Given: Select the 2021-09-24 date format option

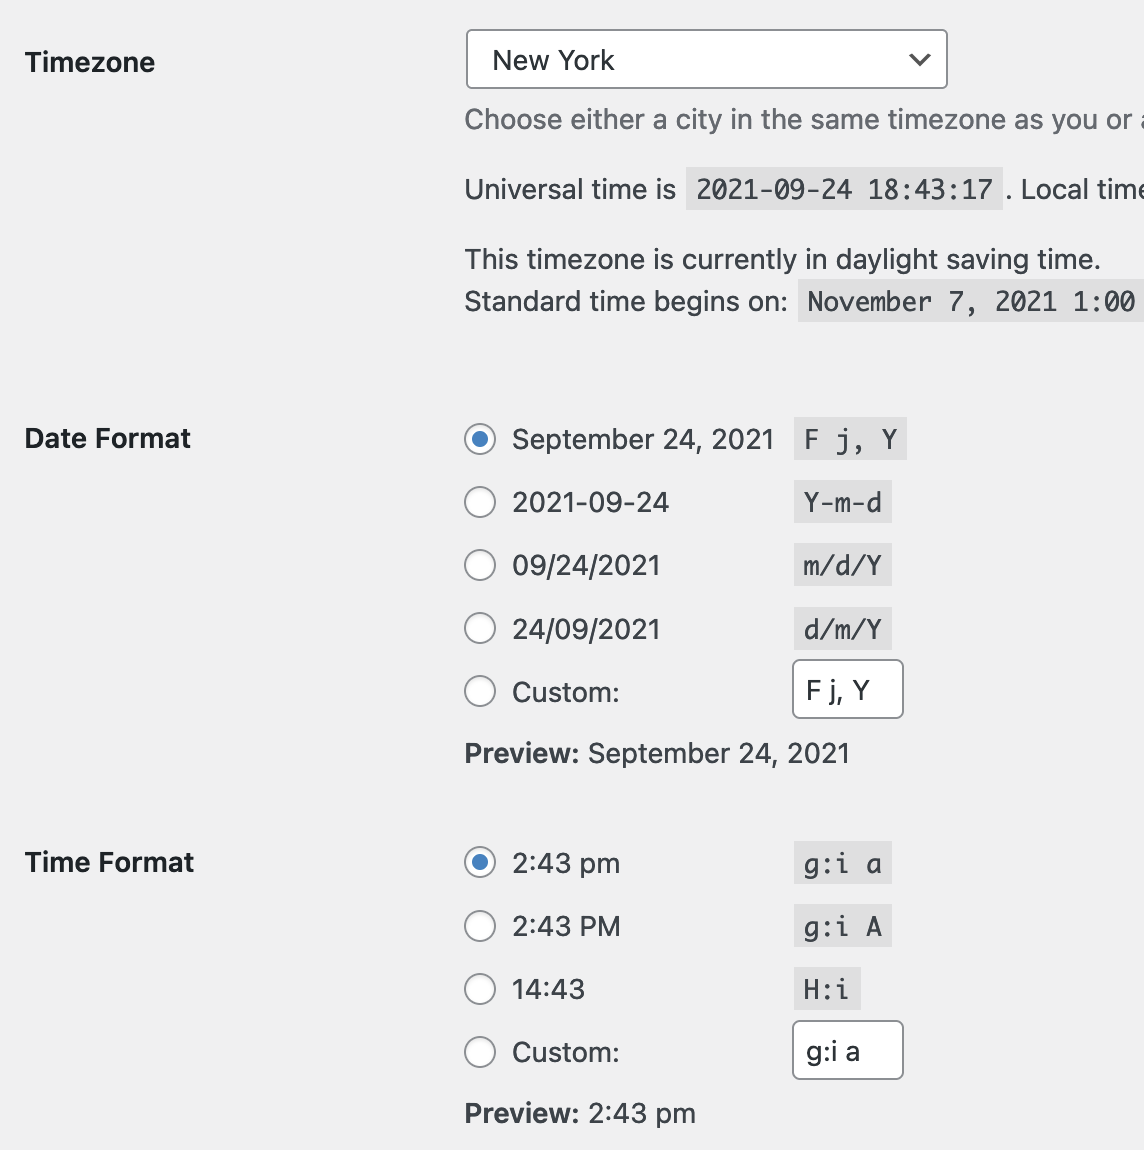Looking at the screenshot, I should click(480, 502).
